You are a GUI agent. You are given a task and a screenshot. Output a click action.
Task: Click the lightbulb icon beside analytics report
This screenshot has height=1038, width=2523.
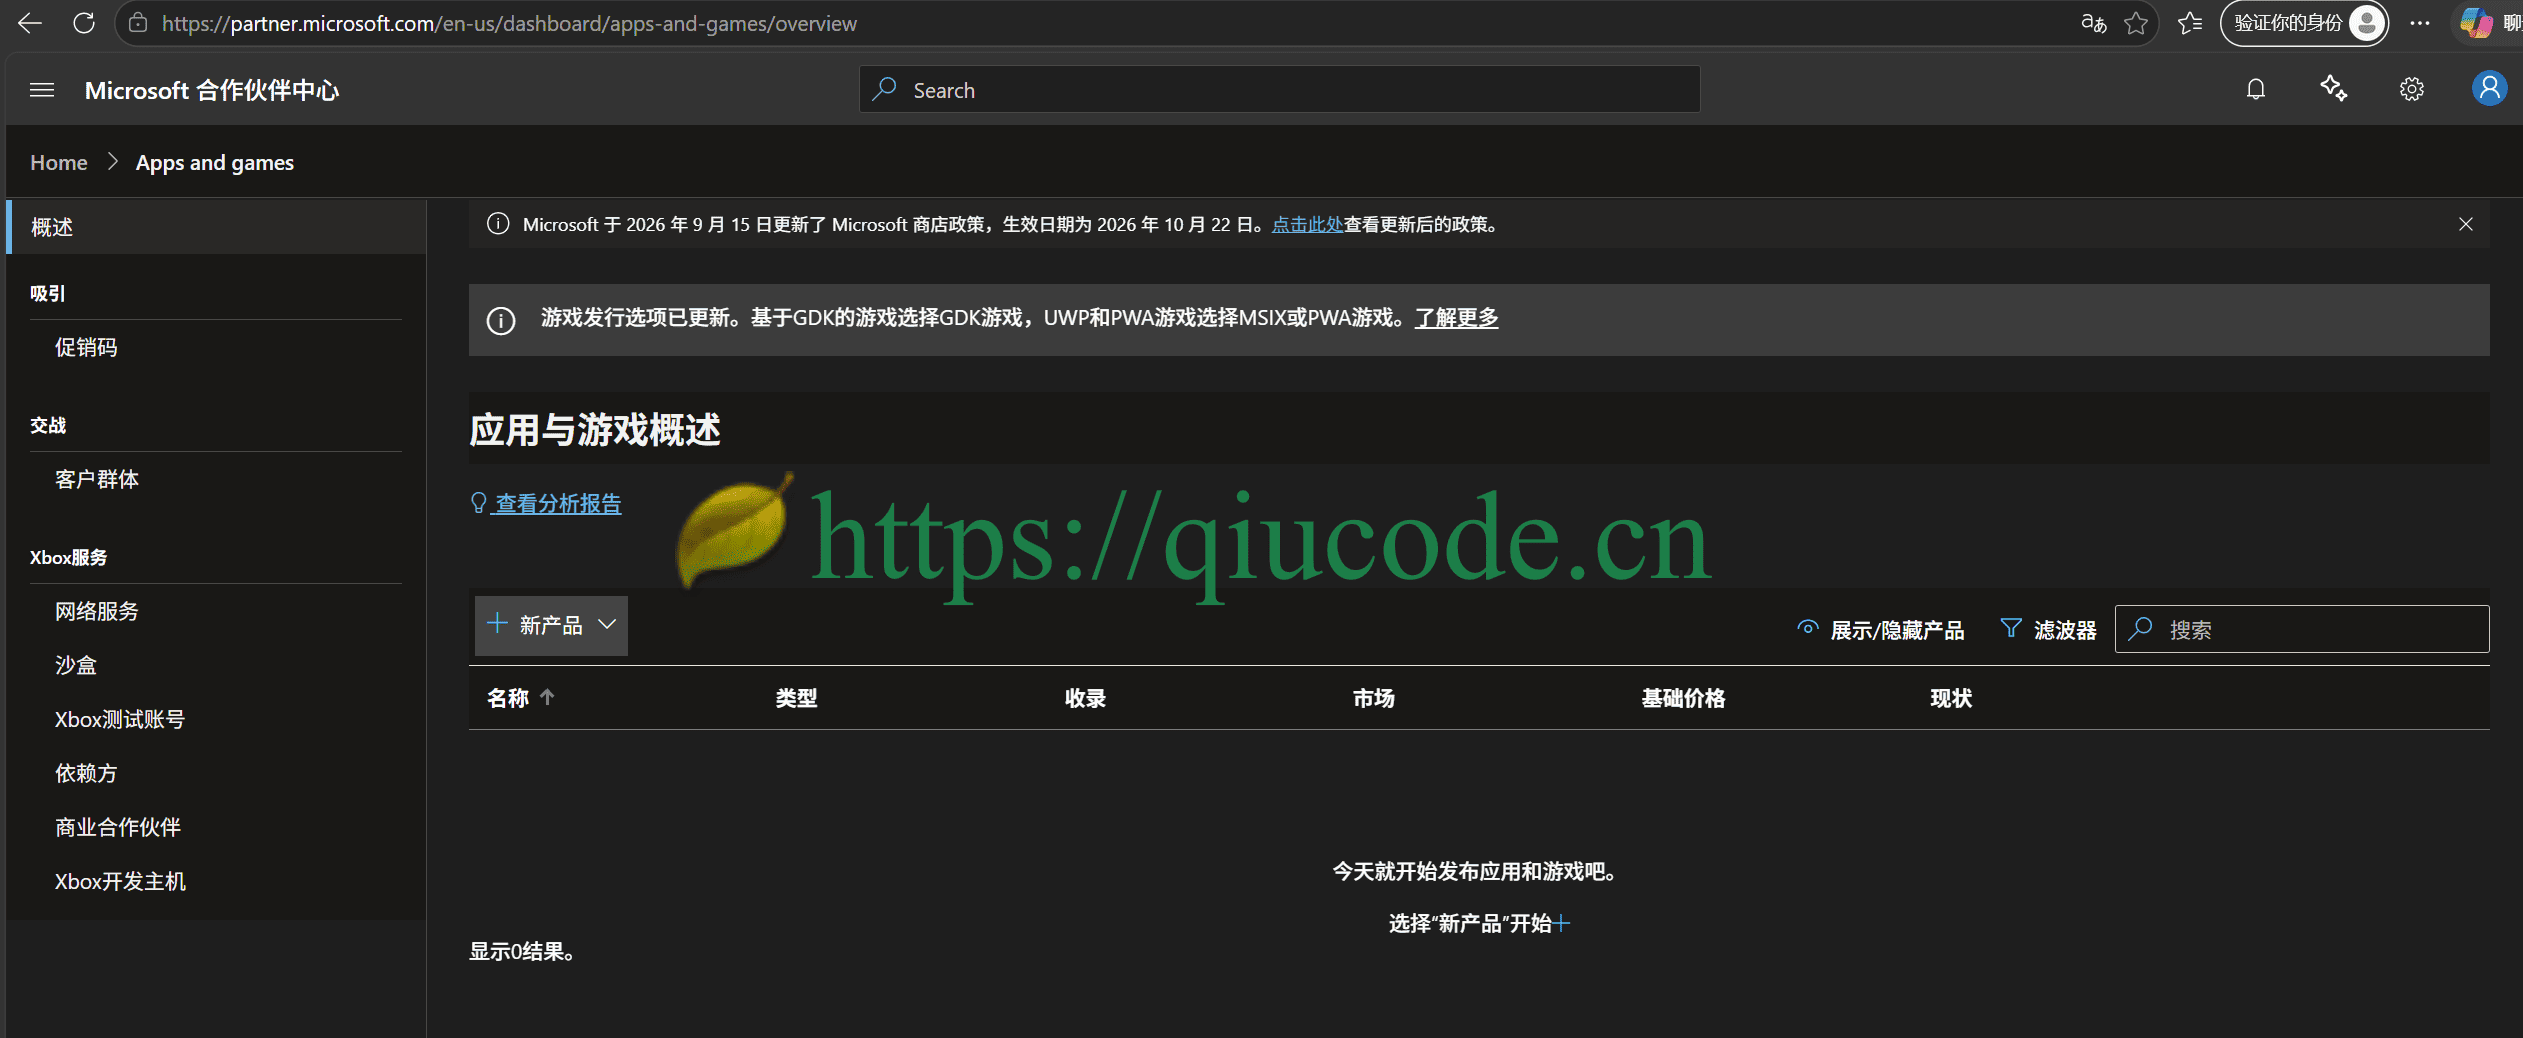(x=478, y=503)
